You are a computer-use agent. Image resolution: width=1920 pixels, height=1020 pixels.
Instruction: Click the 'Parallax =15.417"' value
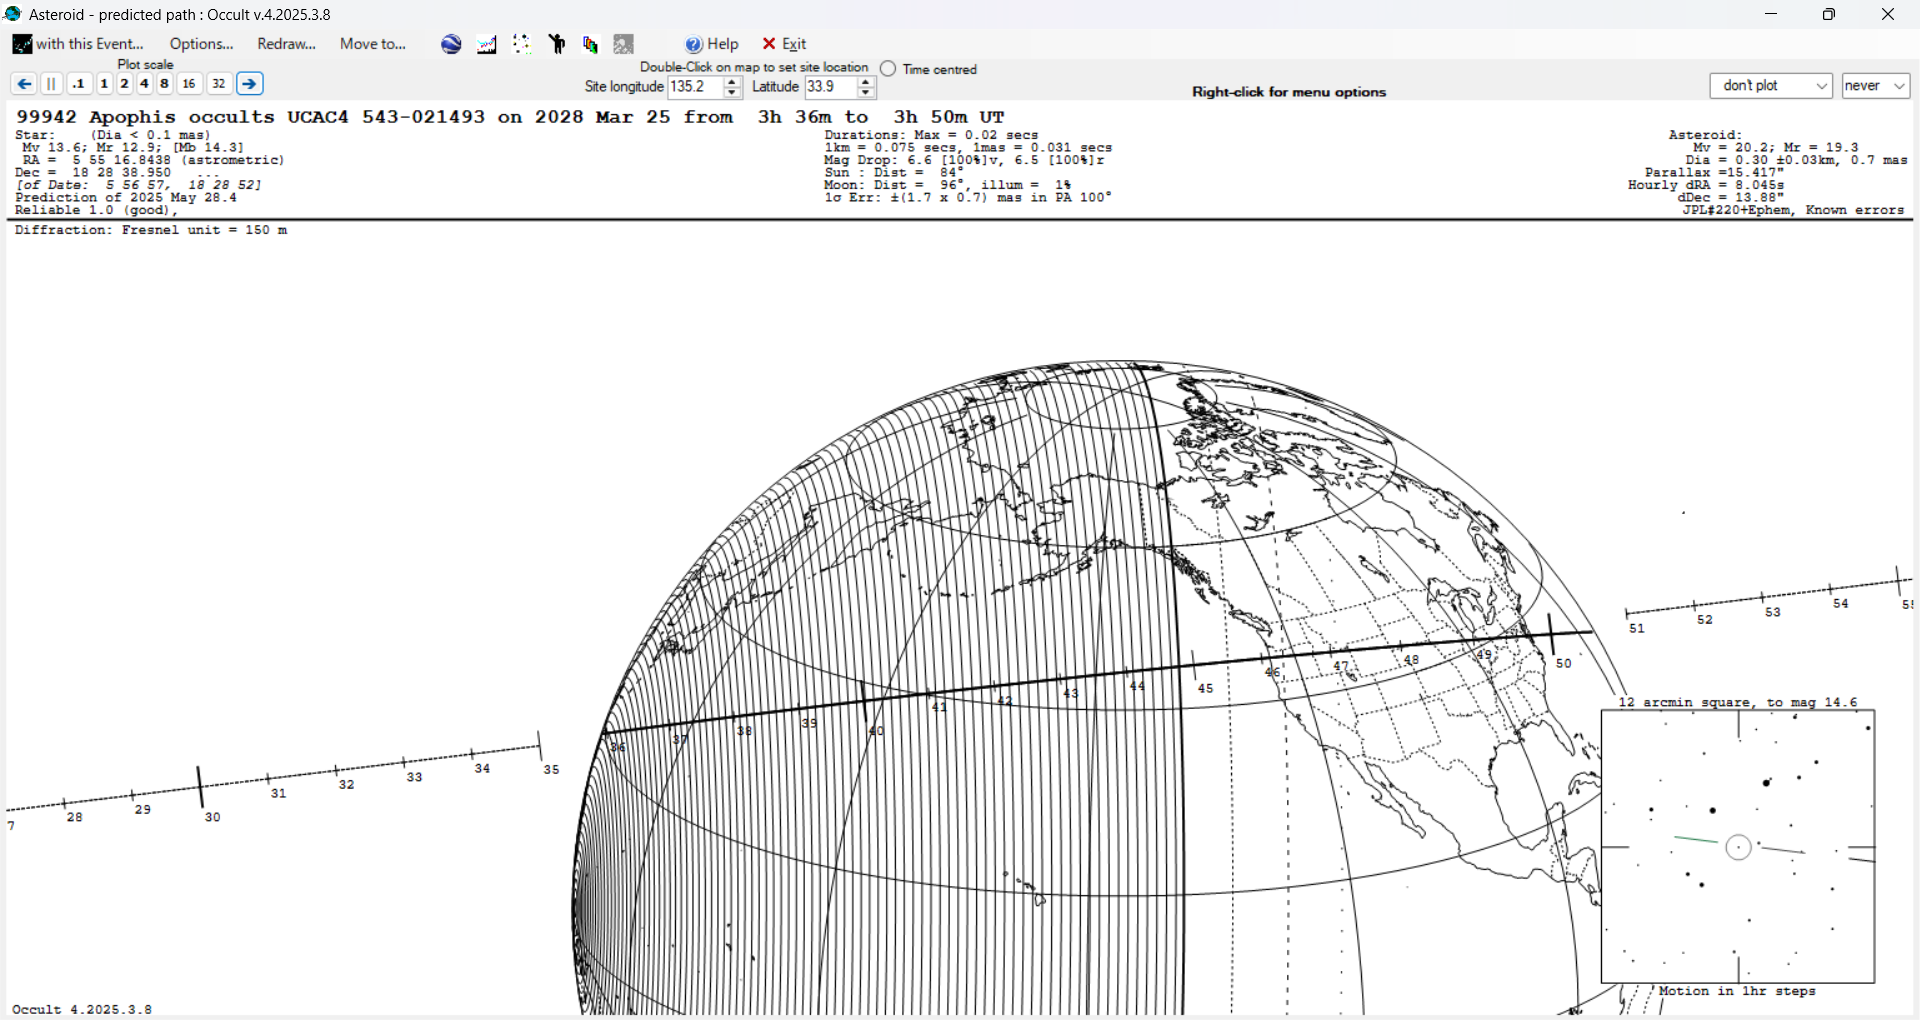coord(1714,172)
